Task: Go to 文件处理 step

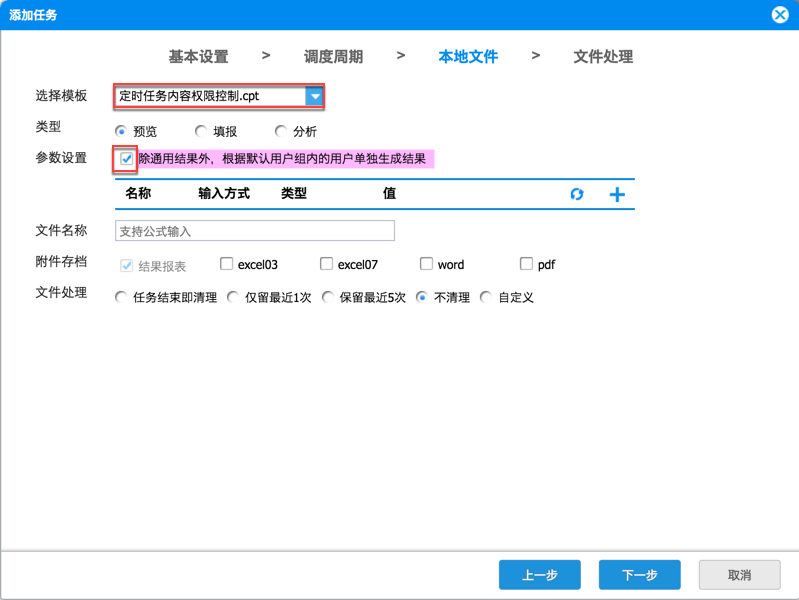Action: pos(603,57)
